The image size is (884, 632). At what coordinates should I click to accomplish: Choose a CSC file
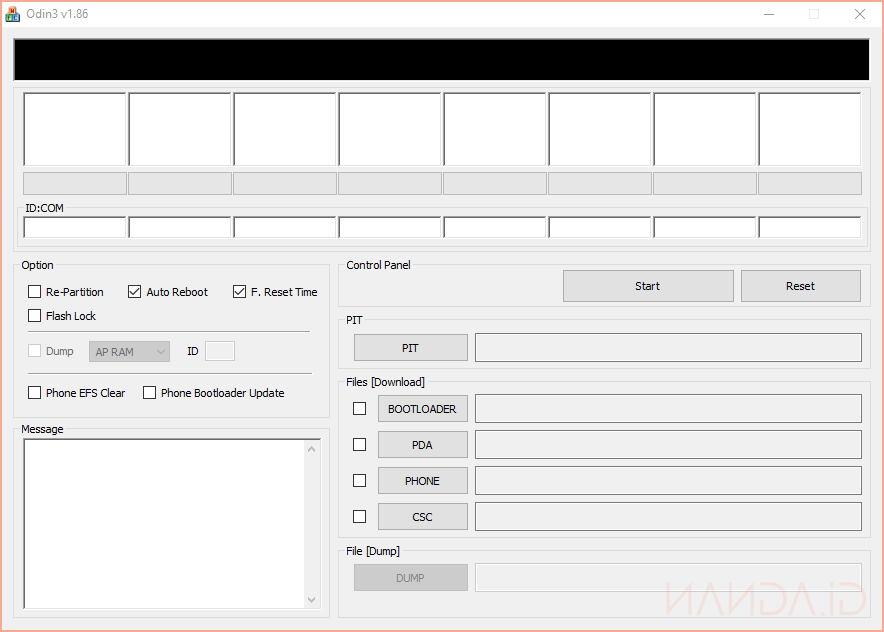pos(422,517)
